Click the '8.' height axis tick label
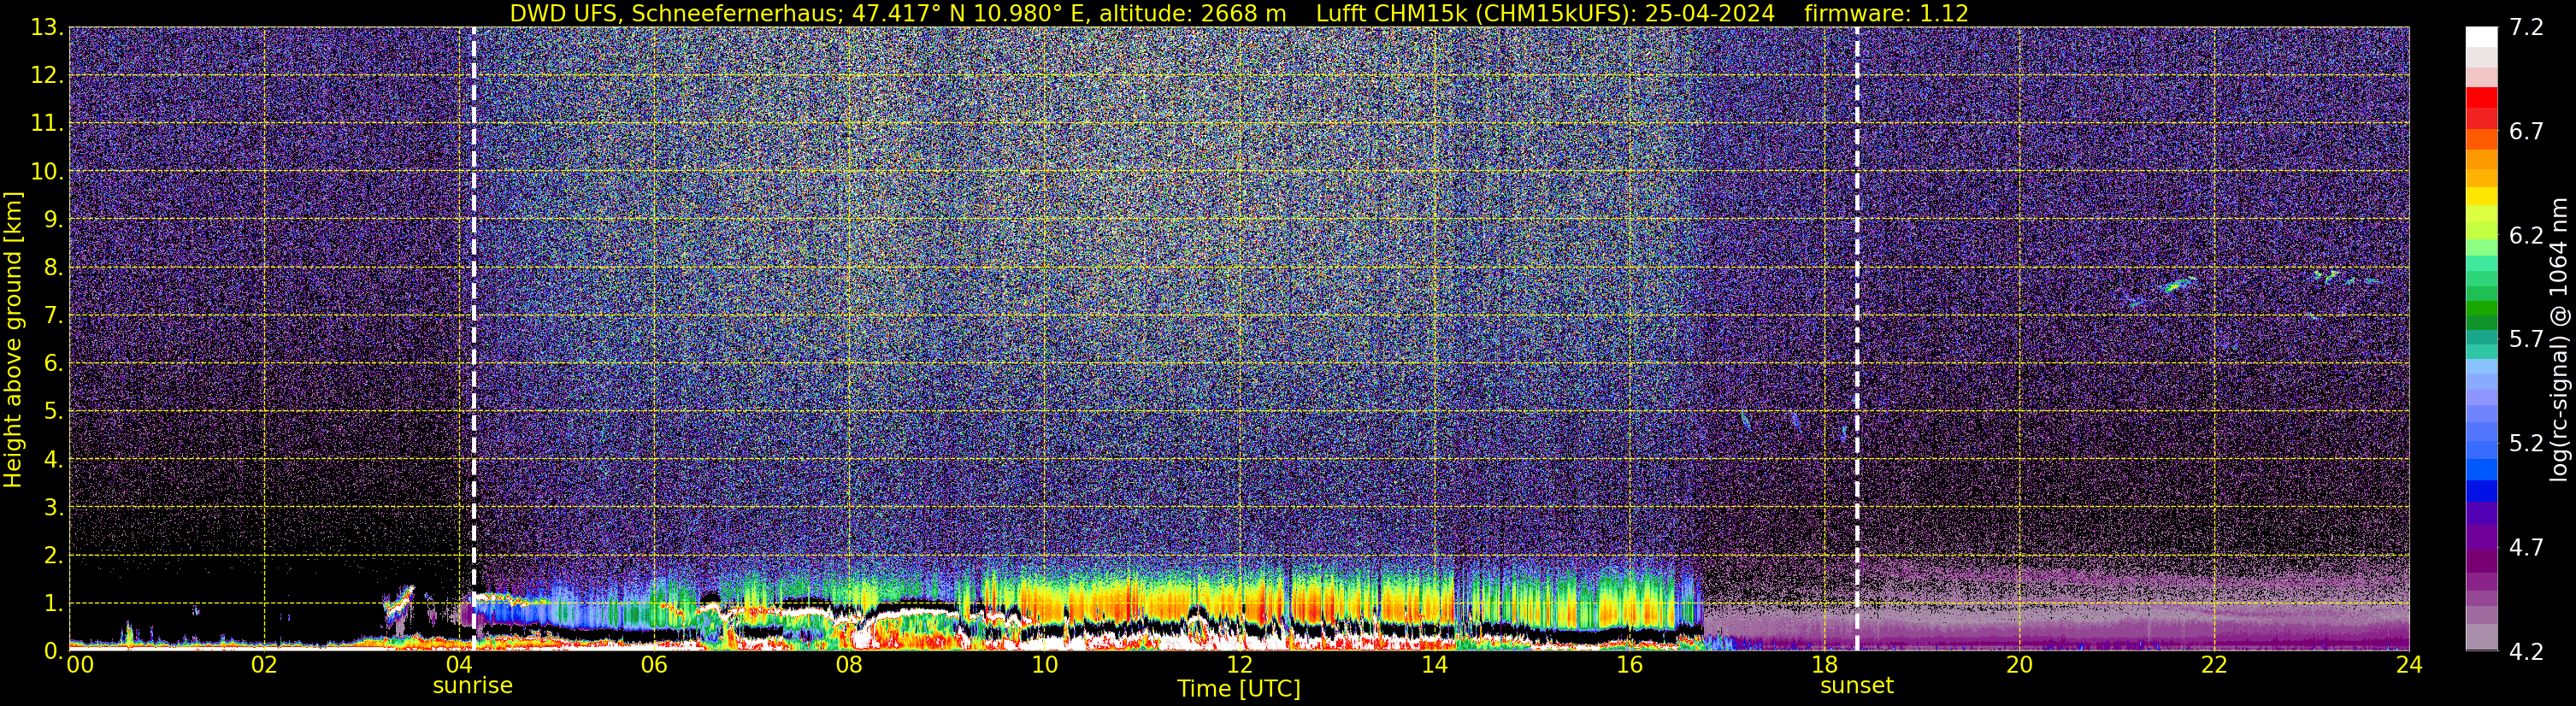Screen dimensions: 2576x706 53,268
